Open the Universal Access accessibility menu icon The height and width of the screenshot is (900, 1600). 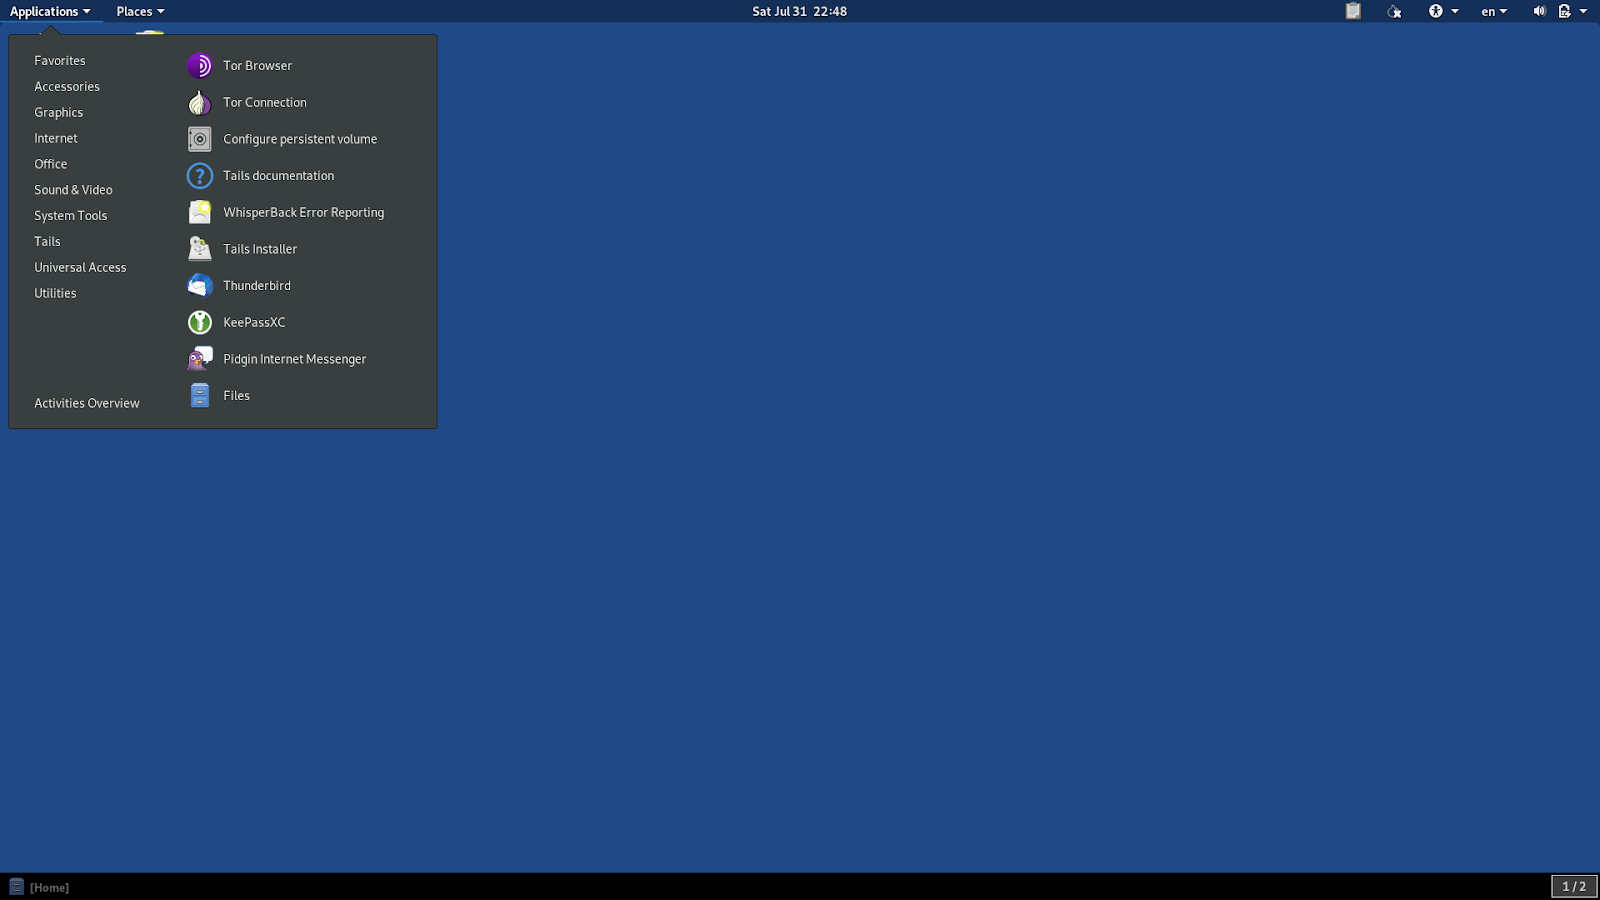1436,11
